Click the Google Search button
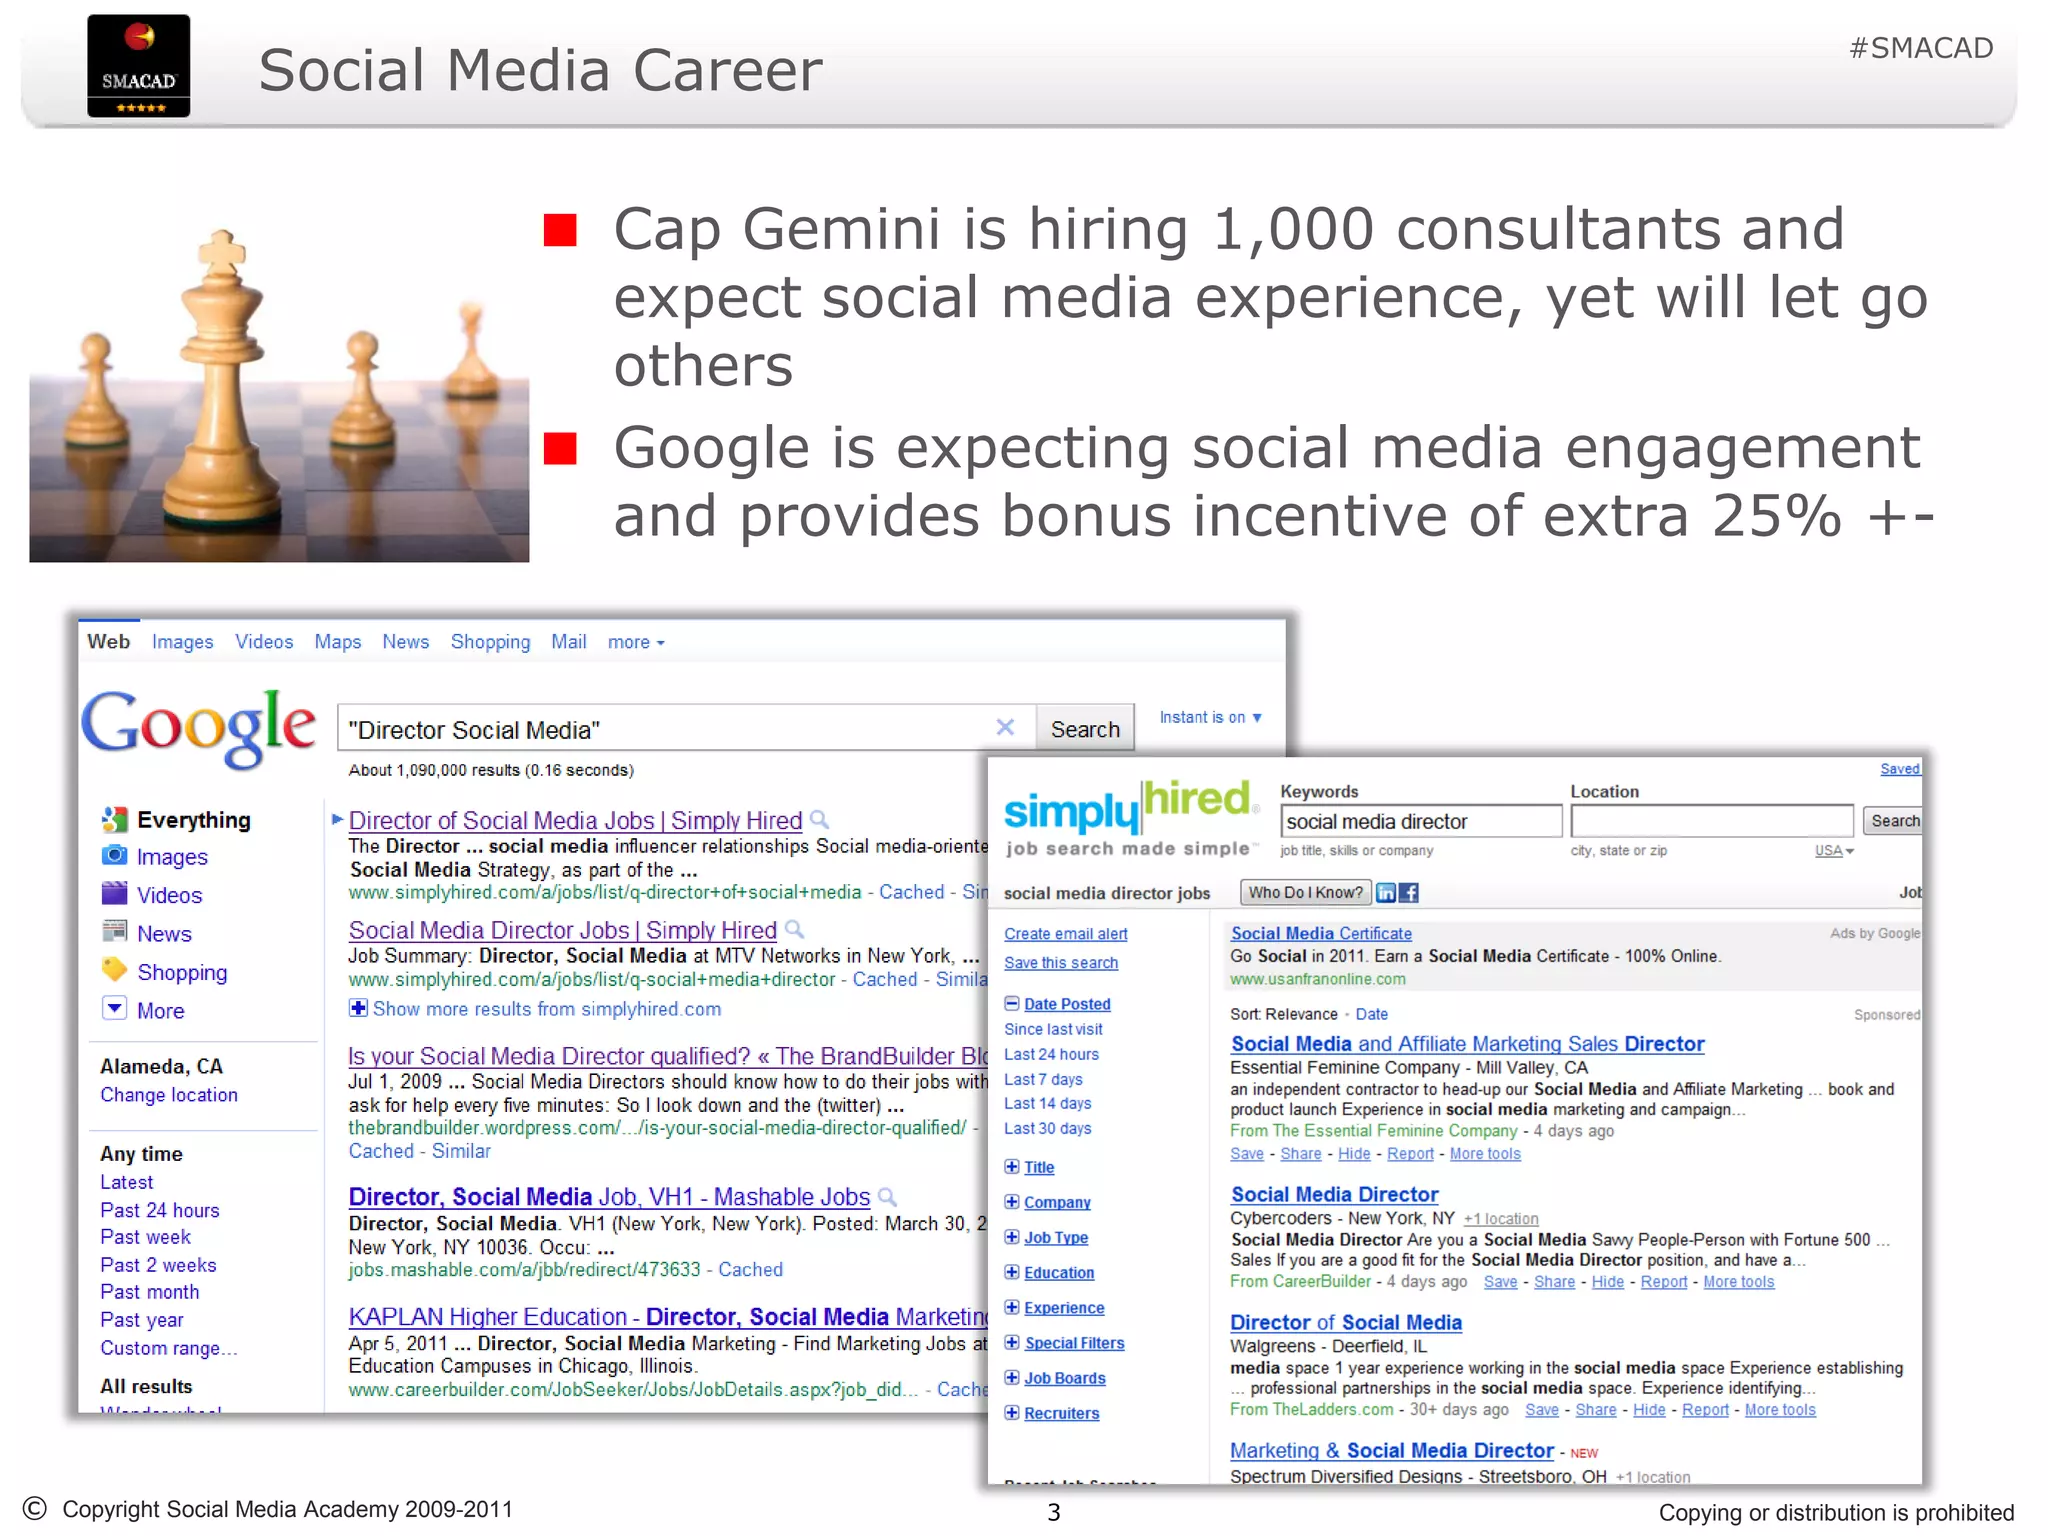 (x=1085, y=729)
